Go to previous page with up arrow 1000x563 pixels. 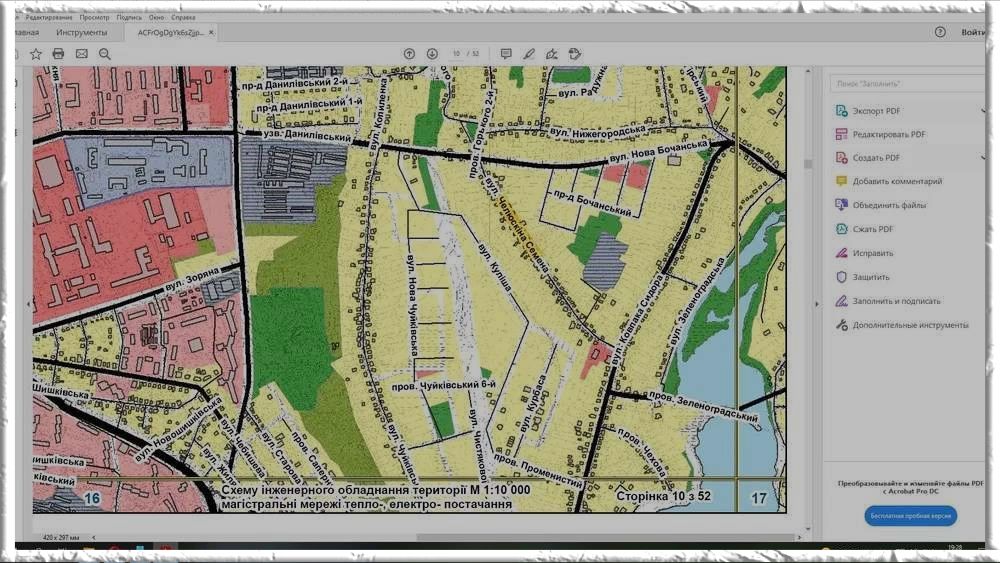[x=409, y=54]
